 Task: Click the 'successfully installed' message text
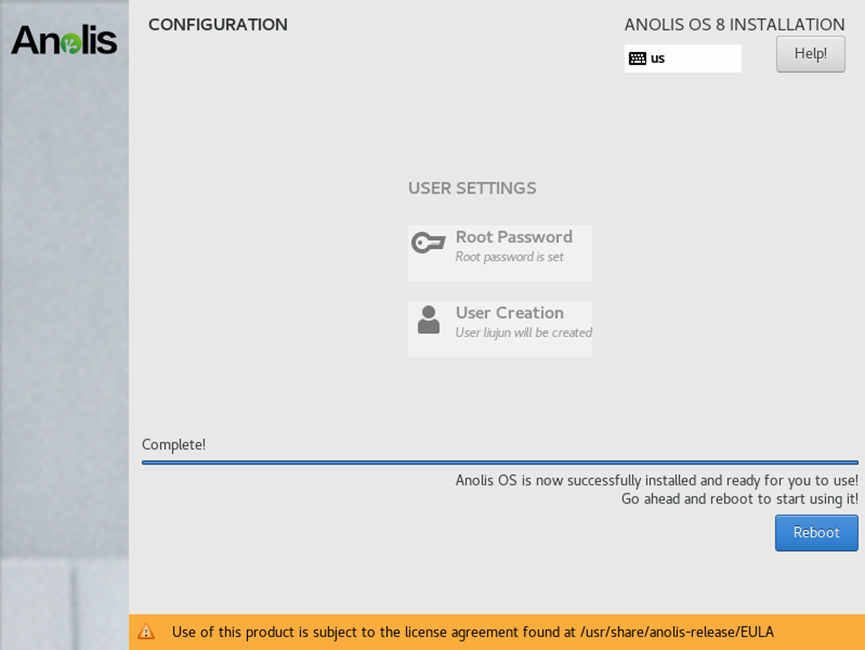(657, 481)
